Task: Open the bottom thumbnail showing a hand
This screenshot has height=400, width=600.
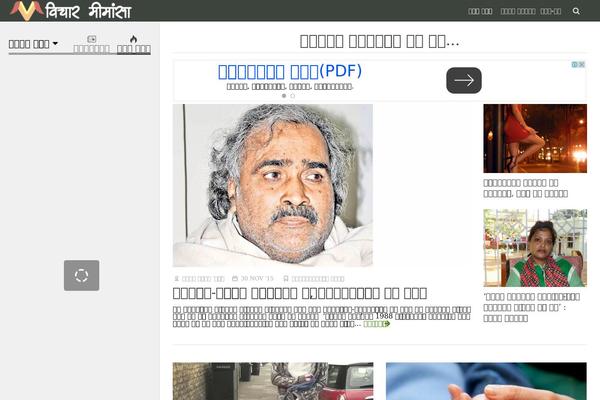Action: pos(486,381)
